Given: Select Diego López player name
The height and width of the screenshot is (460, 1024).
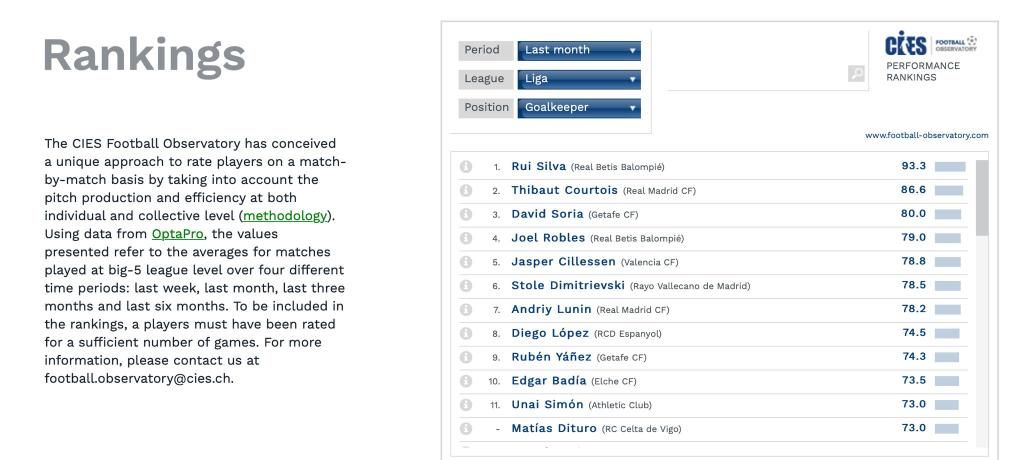Looking at the screenshot, I should (x=551, y=333).
